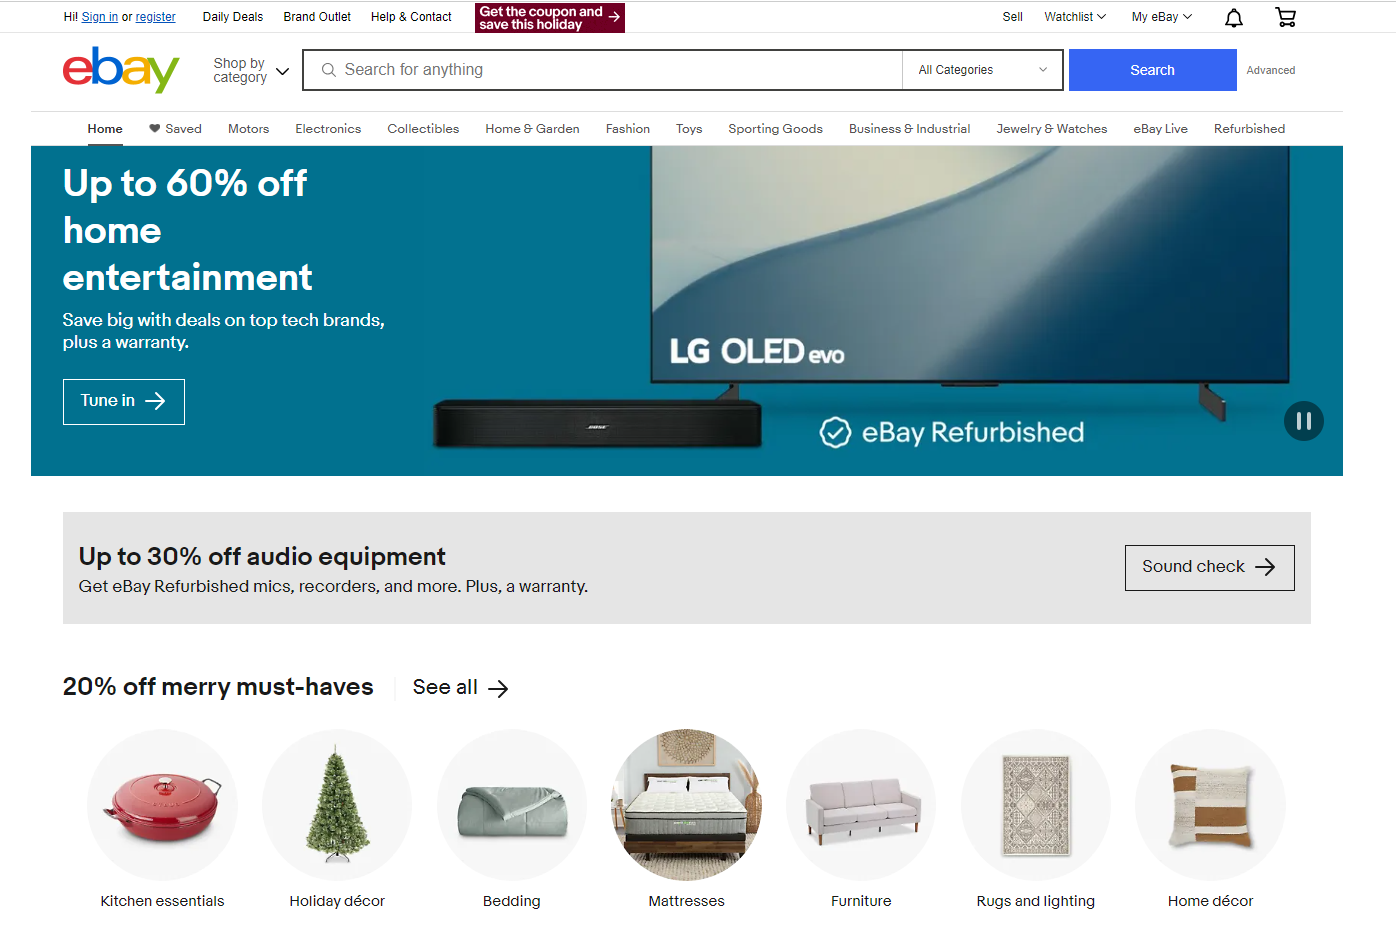Screen dimensions: 1396x931
Task: Pause the banner carousel
Action: [x=1304, y=421]
